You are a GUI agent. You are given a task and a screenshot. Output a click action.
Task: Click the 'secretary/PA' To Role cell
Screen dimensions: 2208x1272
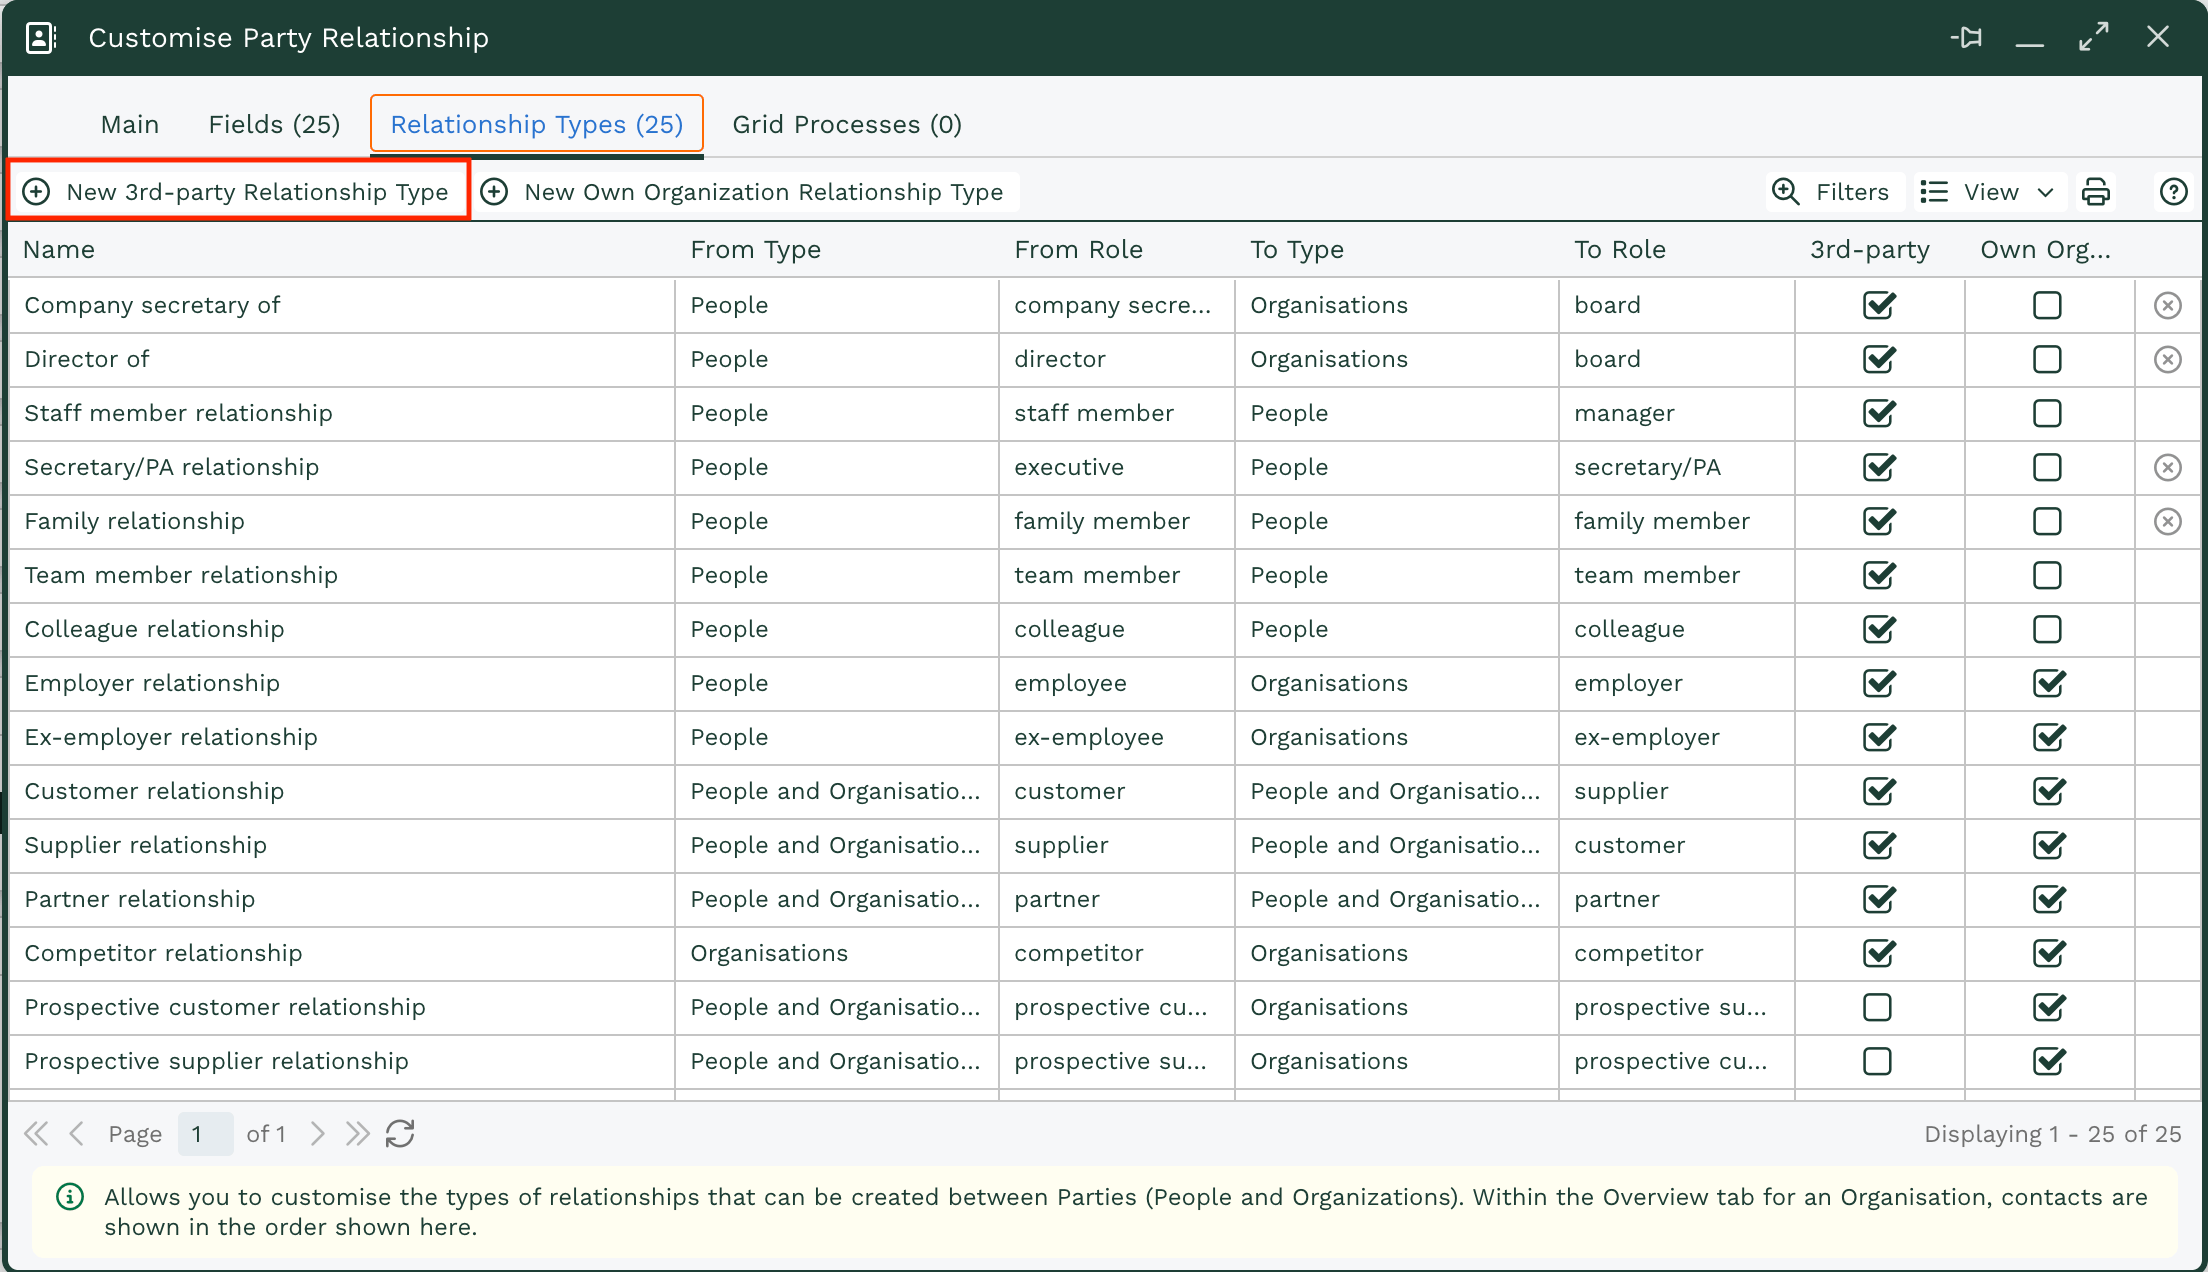click(x=1677, y=467)
